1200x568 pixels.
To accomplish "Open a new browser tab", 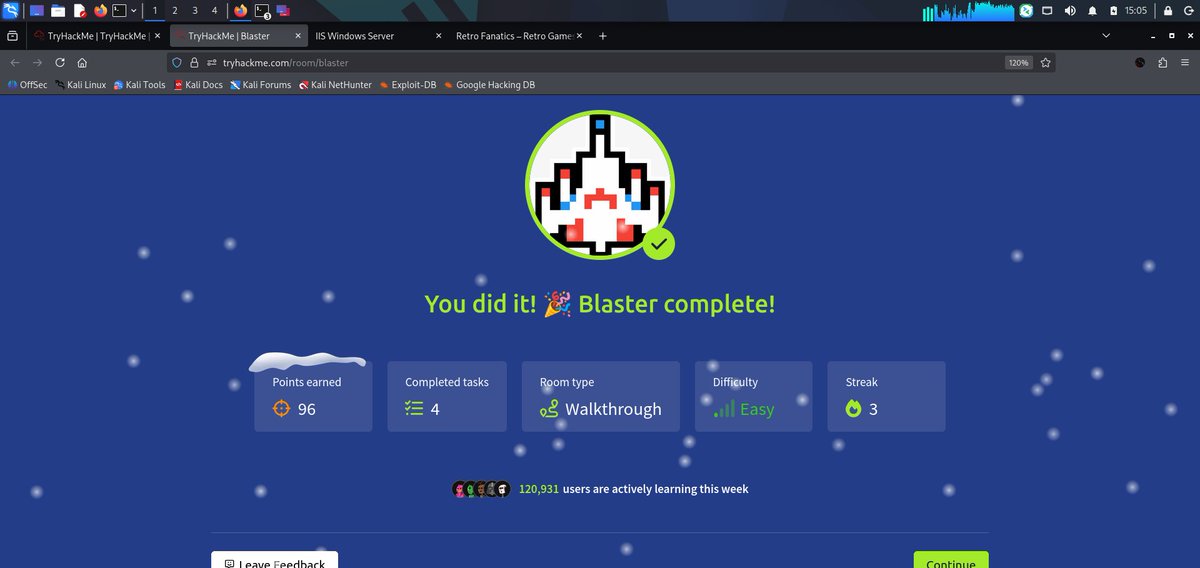I will pos(602,35).
